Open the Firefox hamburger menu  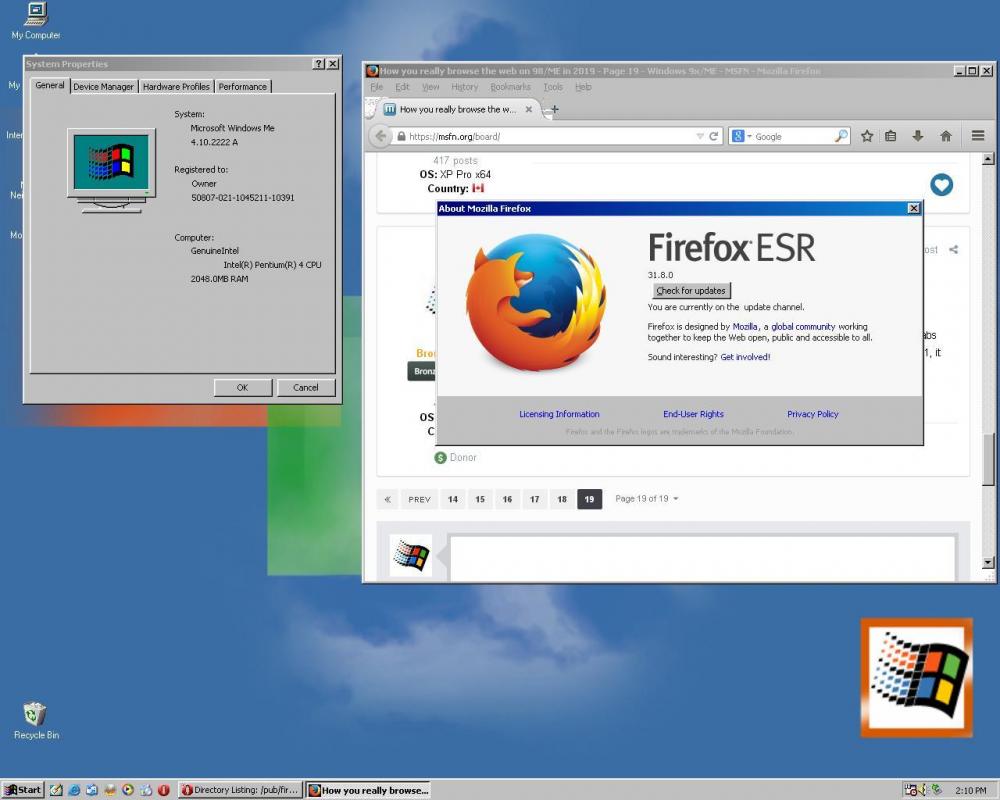978,136
